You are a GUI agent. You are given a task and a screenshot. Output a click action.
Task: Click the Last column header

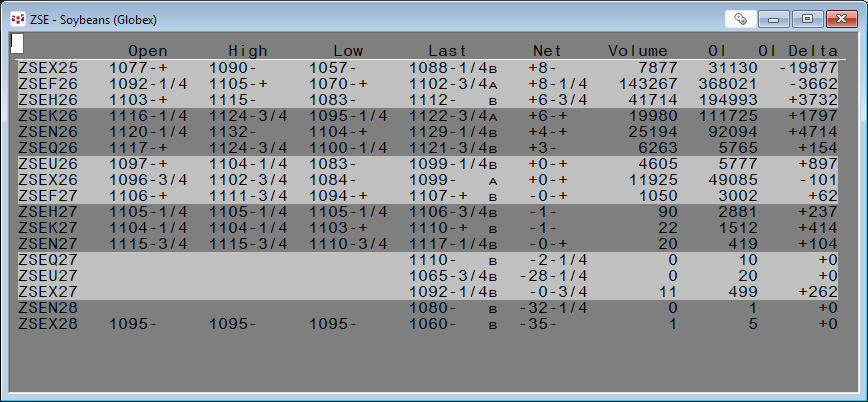447,51
